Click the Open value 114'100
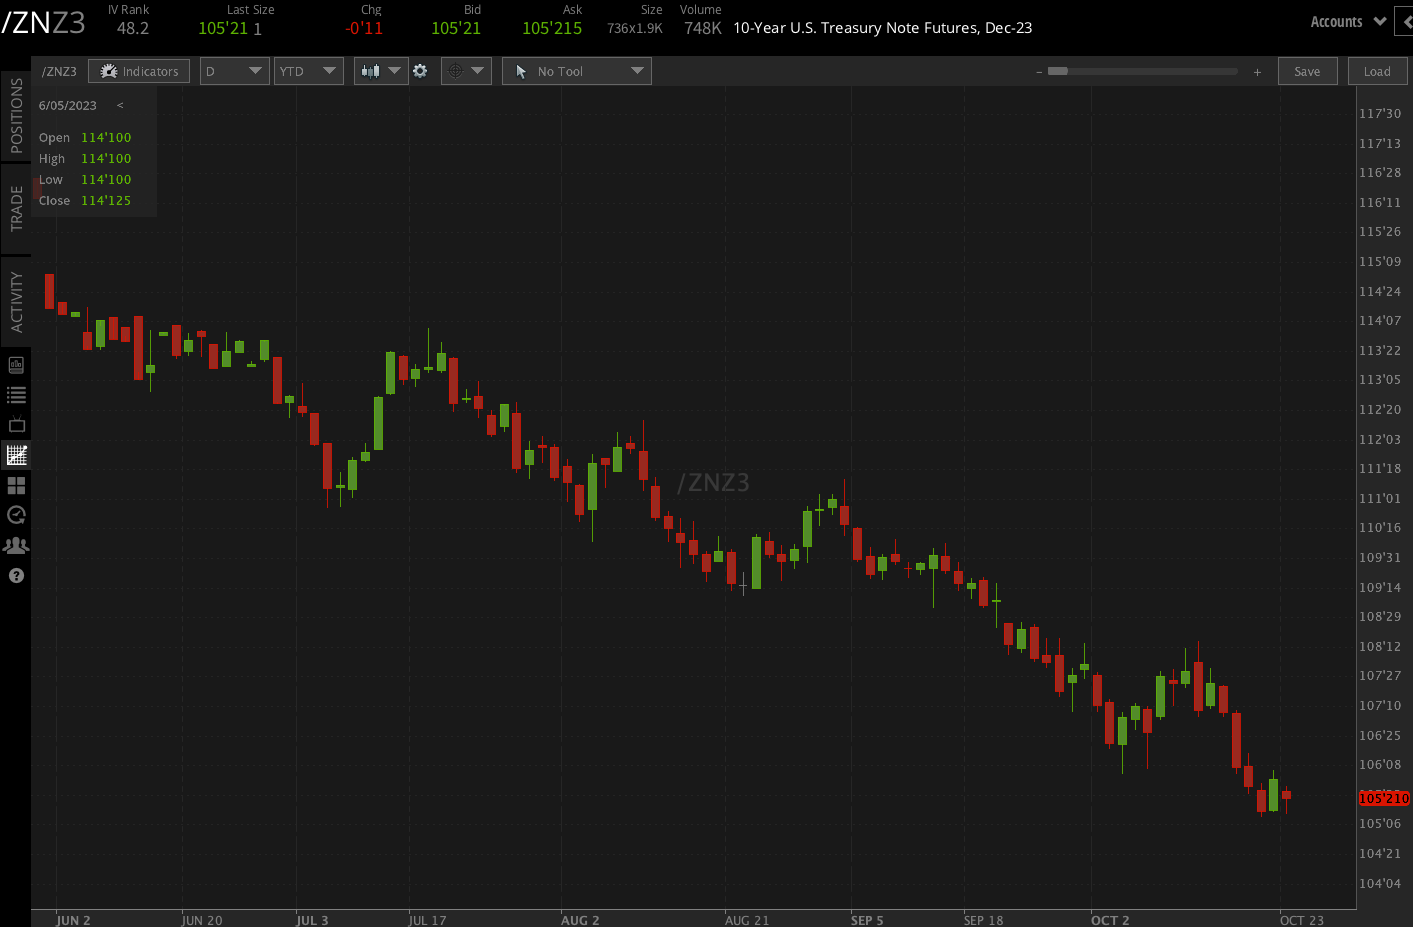Image resolution: width=1413 pixels, height=927 pixels. pos(106,137)
